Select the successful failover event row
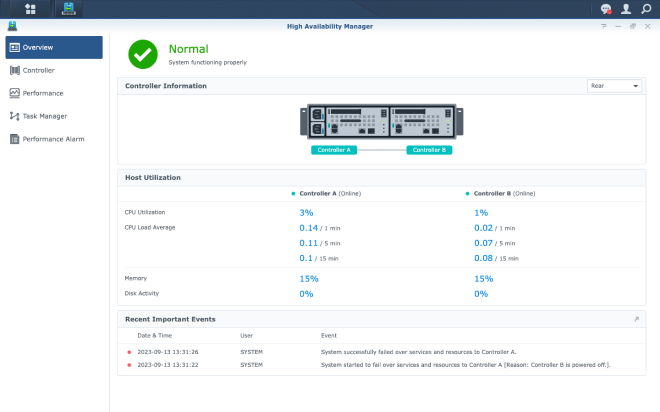 pos(418,352)
